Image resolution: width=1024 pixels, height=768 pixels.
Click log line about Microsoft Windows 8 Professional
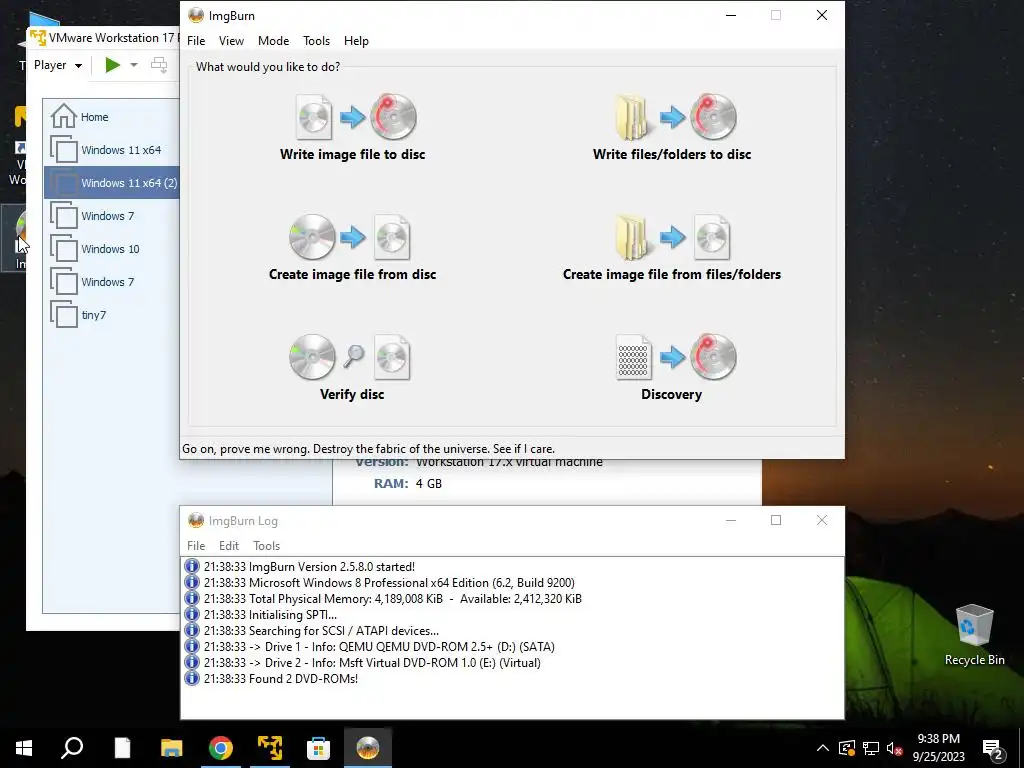[x=389, y=583]
